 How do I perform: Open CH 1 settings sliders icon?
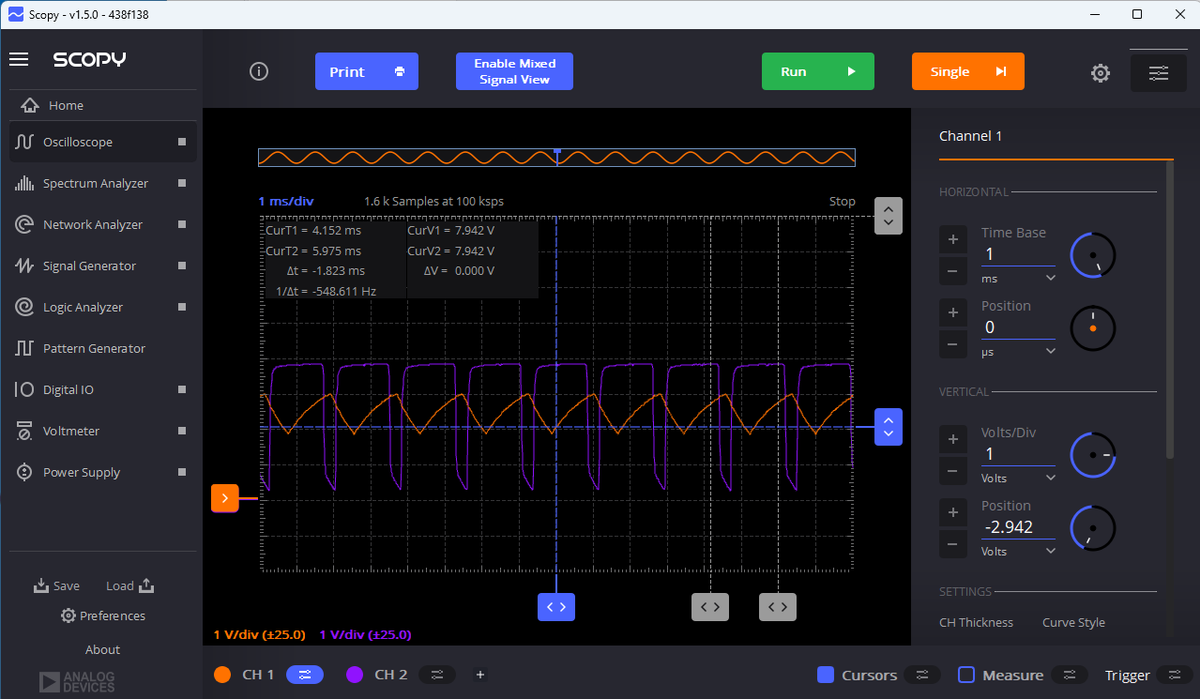click(x=304, y=675)
